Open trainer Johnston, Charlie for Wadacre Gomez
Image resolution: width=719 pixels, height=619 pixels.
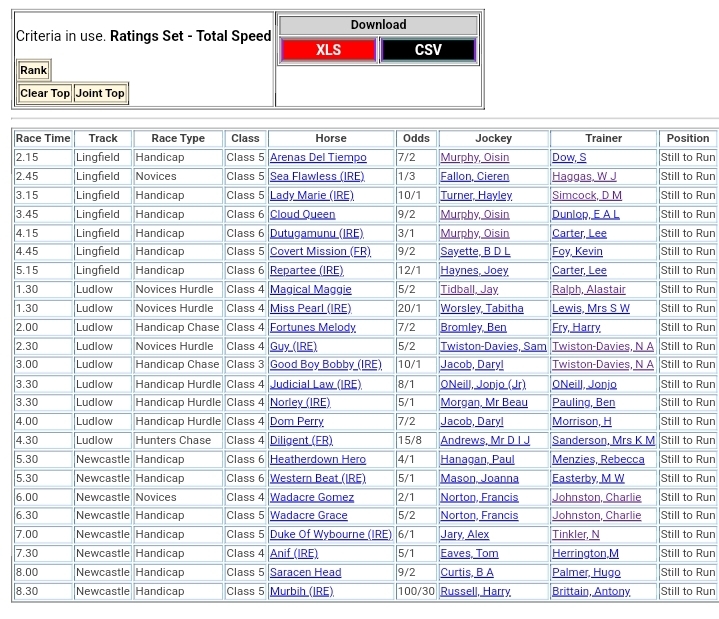coord(596,497)
